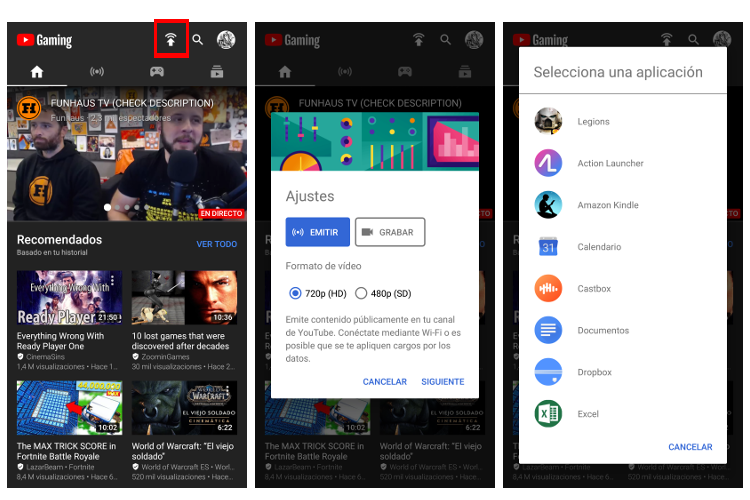Screen dimensions: 750x500
Task: Select the Dropbox app icon
Action: pos(548,372)
